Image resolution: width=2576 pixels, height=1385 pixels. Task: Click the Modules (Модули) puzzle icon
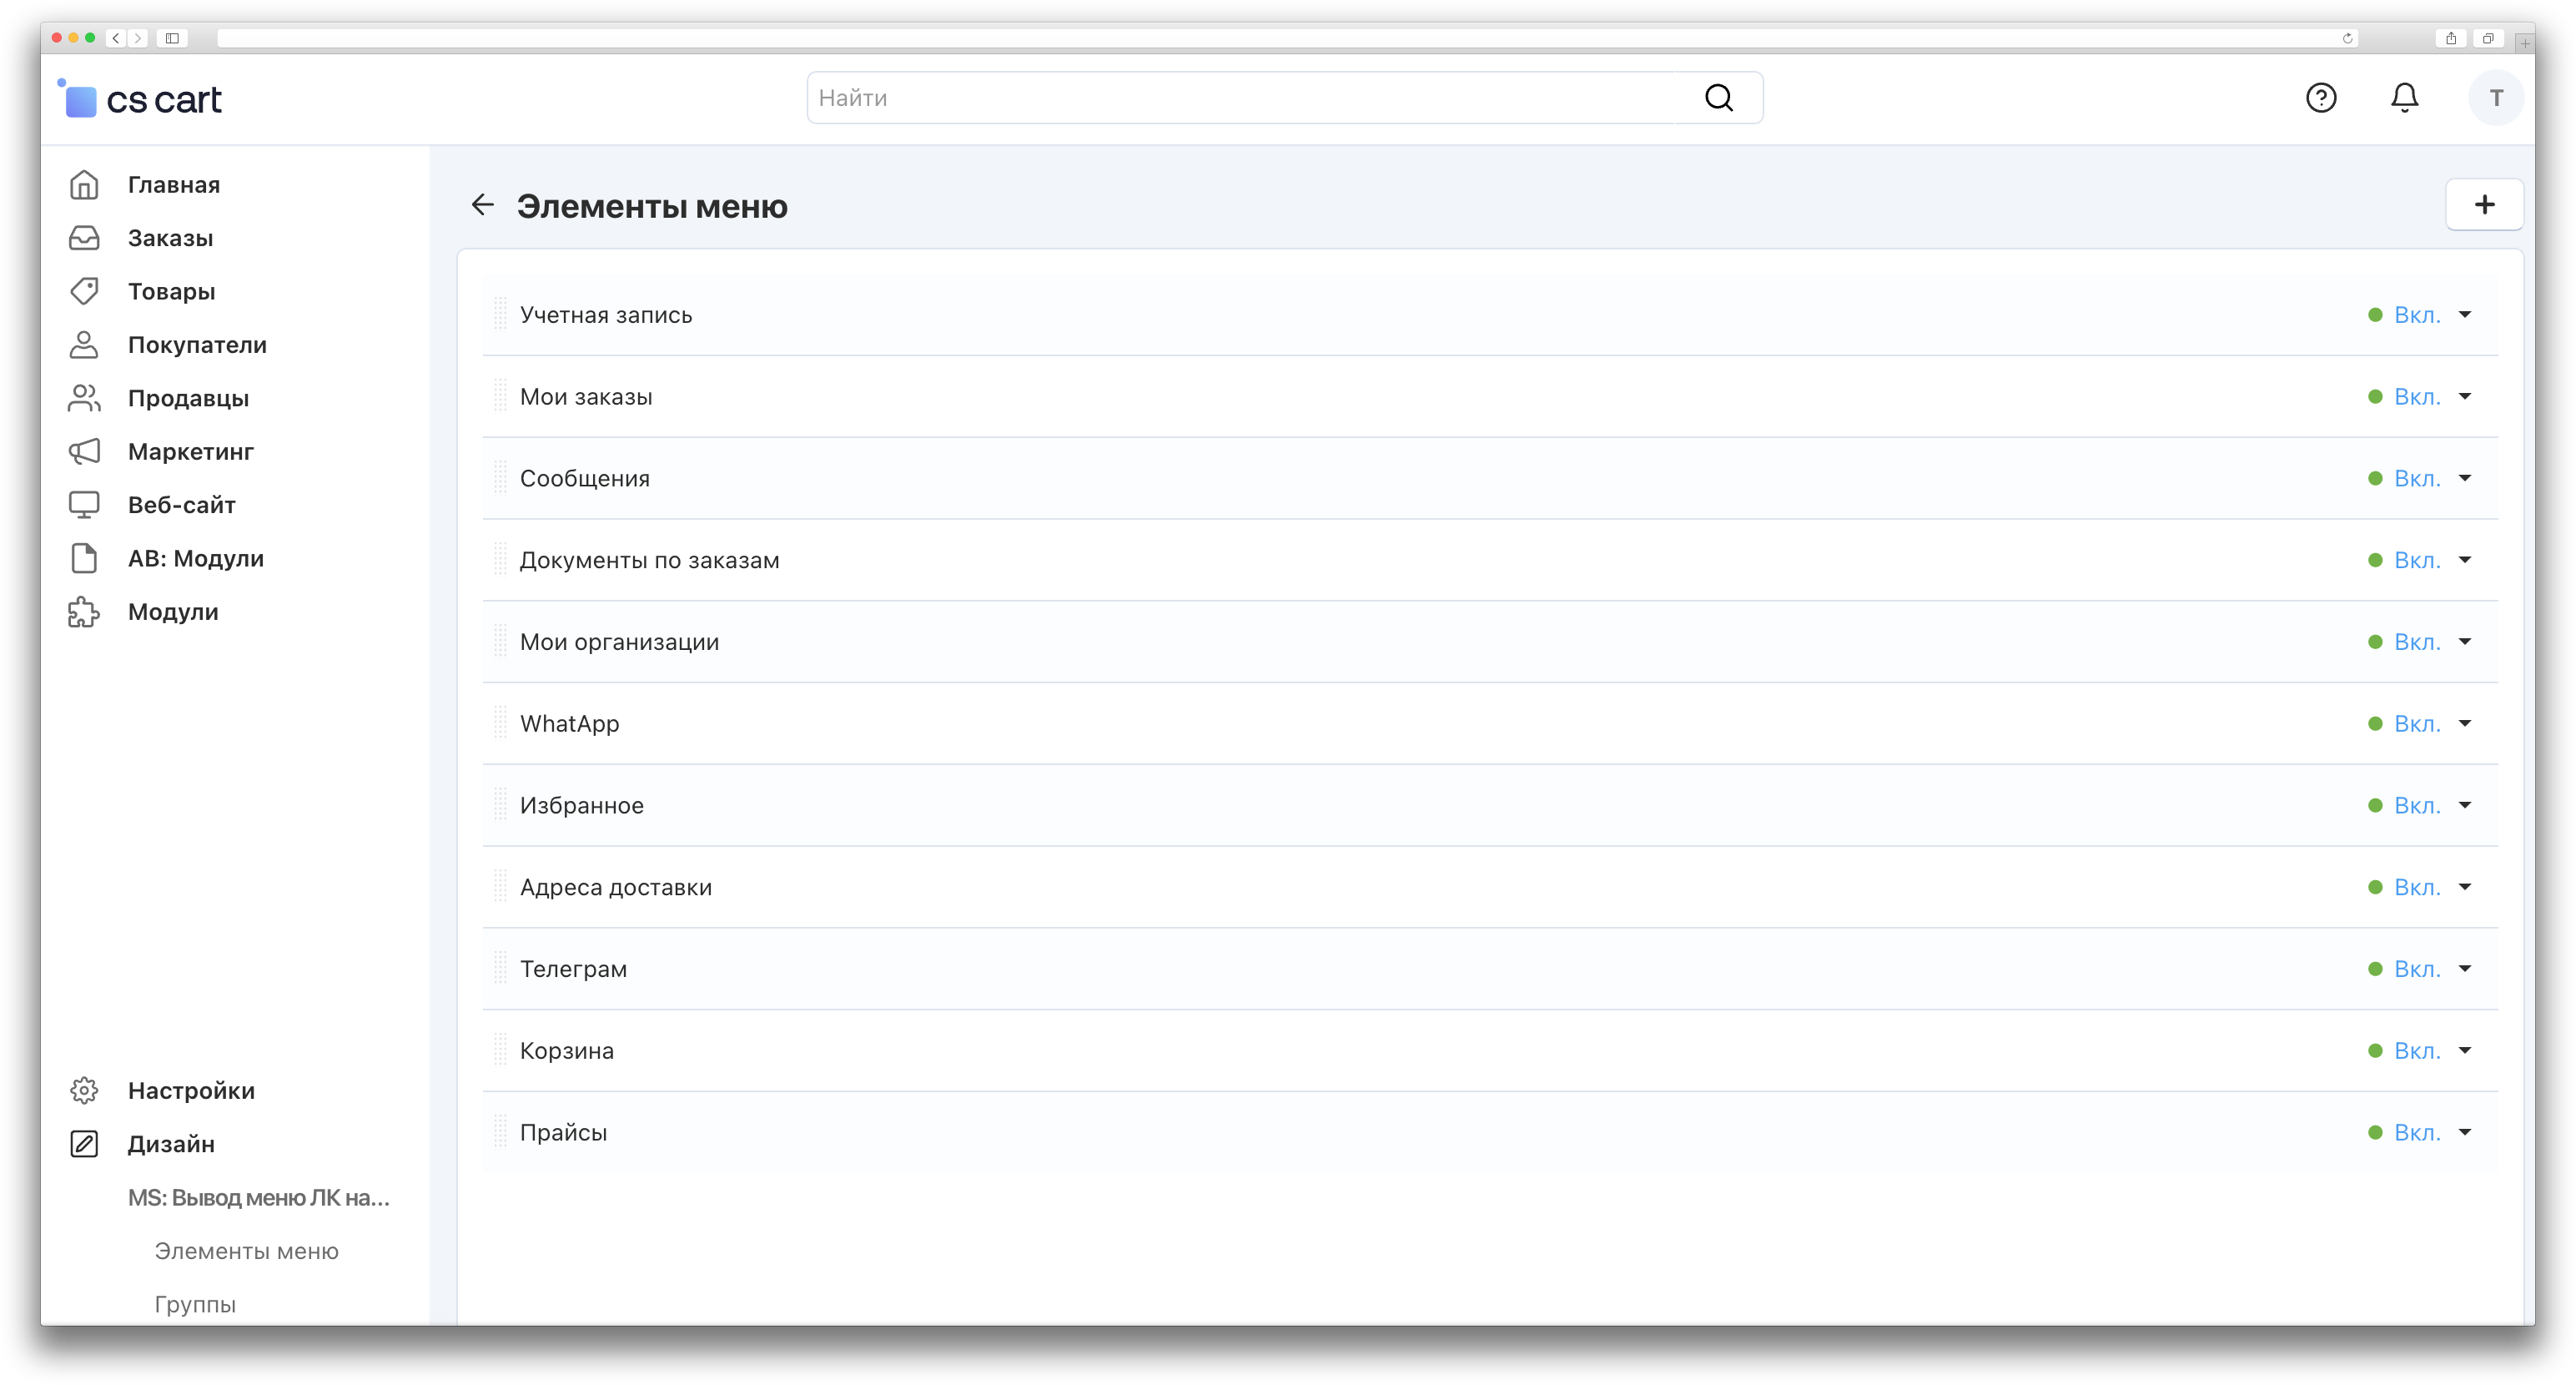84,612
